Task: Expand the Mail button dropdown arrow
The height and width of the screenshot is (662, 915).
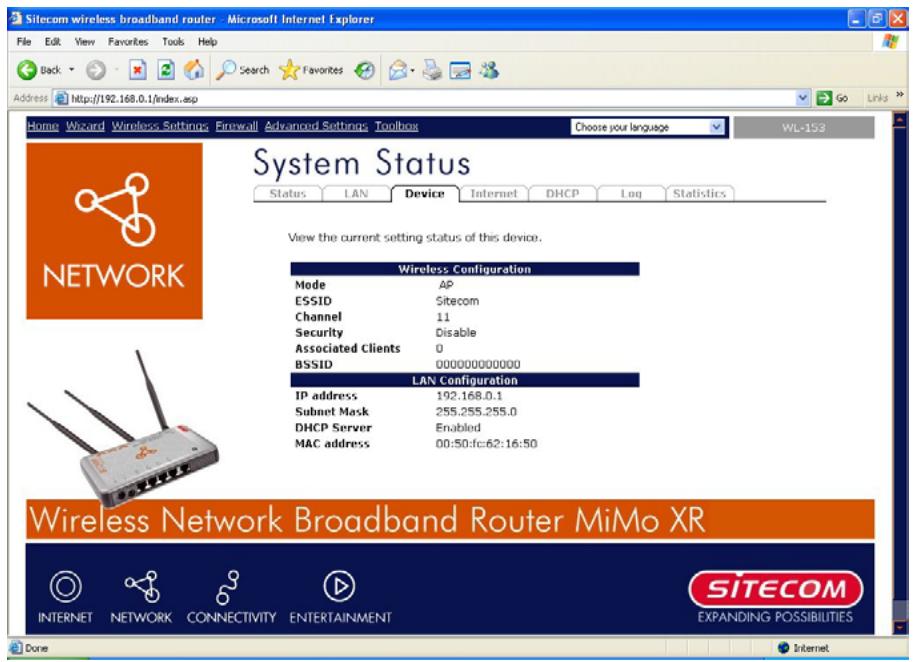Action: click(x=413, y=71)
